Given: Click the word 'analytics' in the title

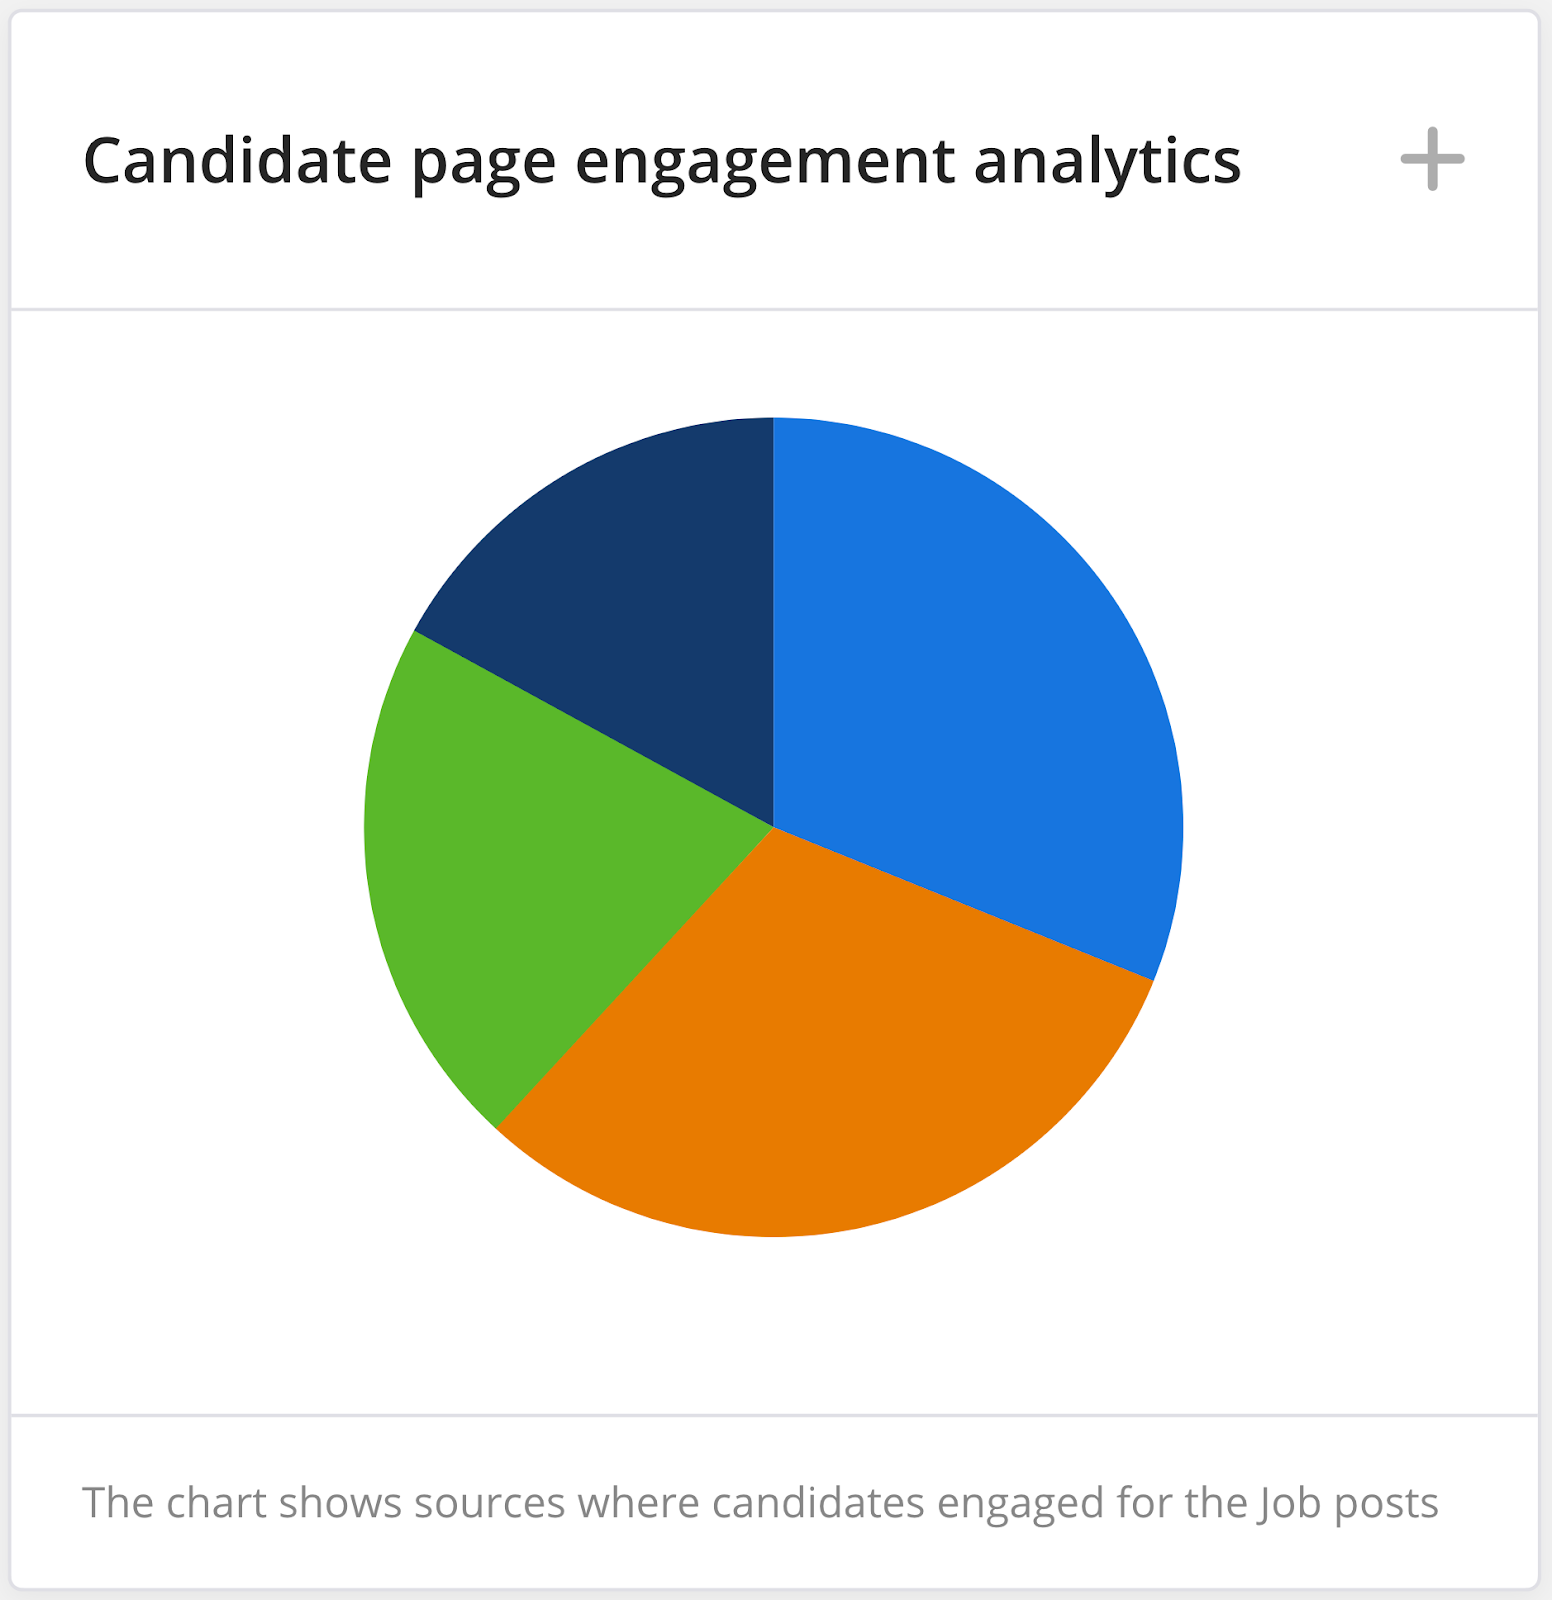Looking at the screenshot, I should click(x=1107, y=161).
